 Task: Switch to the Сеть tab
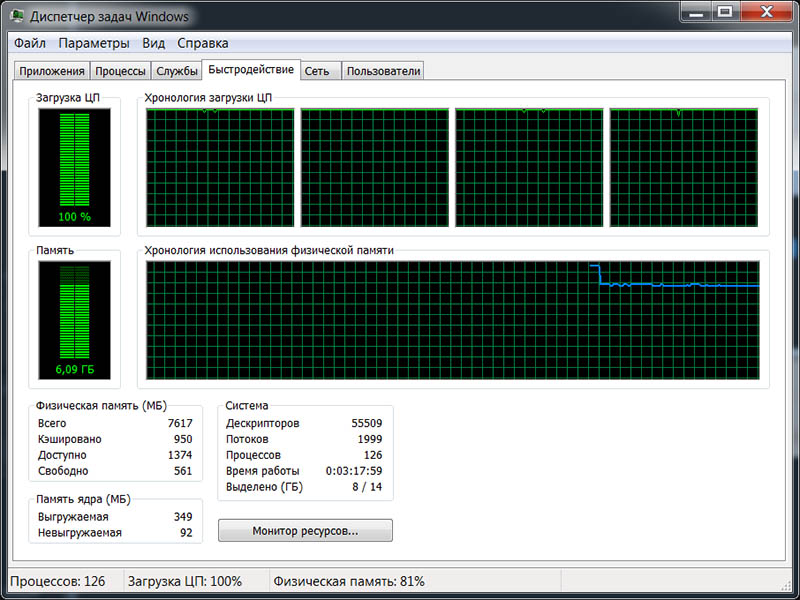(x=318, y=70)
